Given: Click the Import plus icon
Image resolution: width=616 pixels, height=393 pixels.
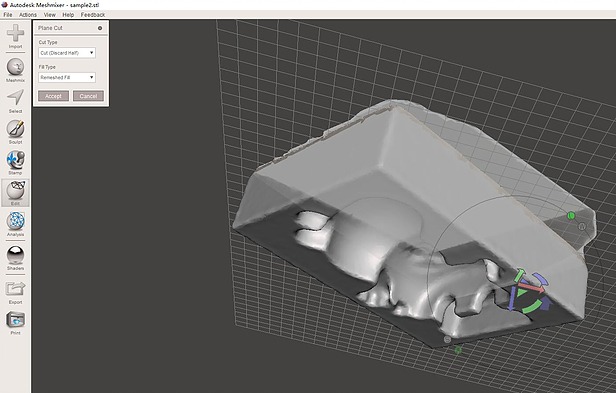Looking at the screenshot, I should [15, 33].
